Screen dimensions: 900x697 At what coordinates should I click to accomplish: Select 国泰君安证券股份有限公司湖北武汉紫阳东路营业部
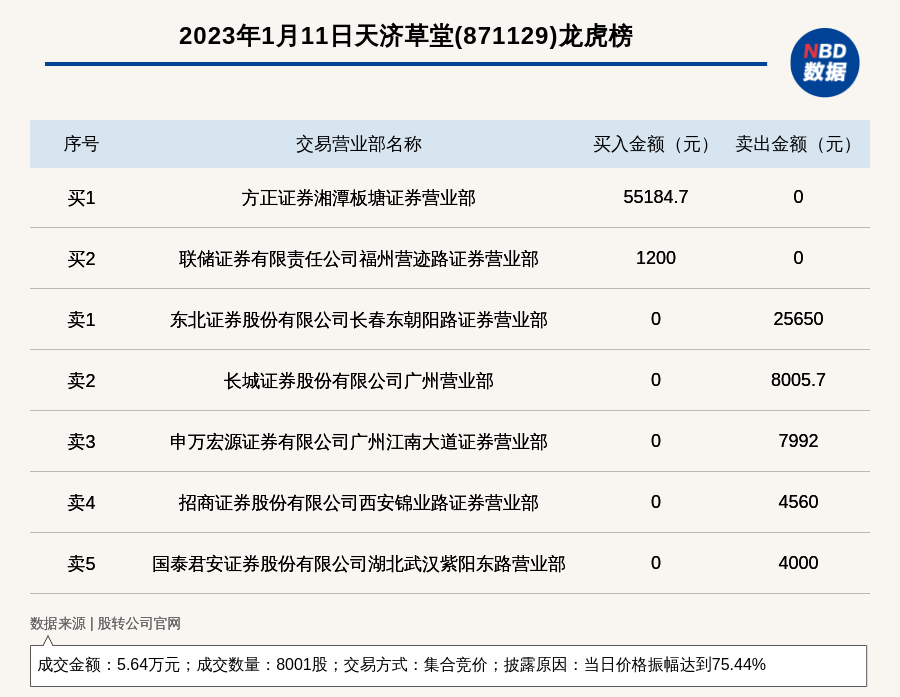click(x=359, y=564)
